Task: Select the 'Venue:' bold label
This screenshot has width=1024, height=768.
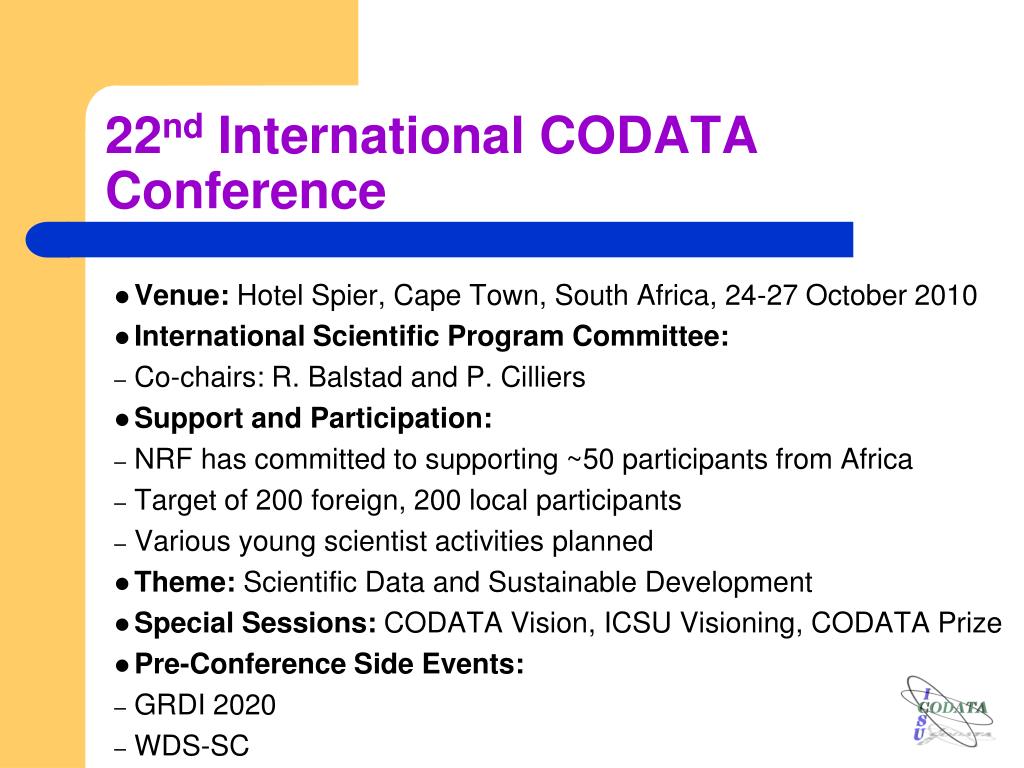Action: 182,296
